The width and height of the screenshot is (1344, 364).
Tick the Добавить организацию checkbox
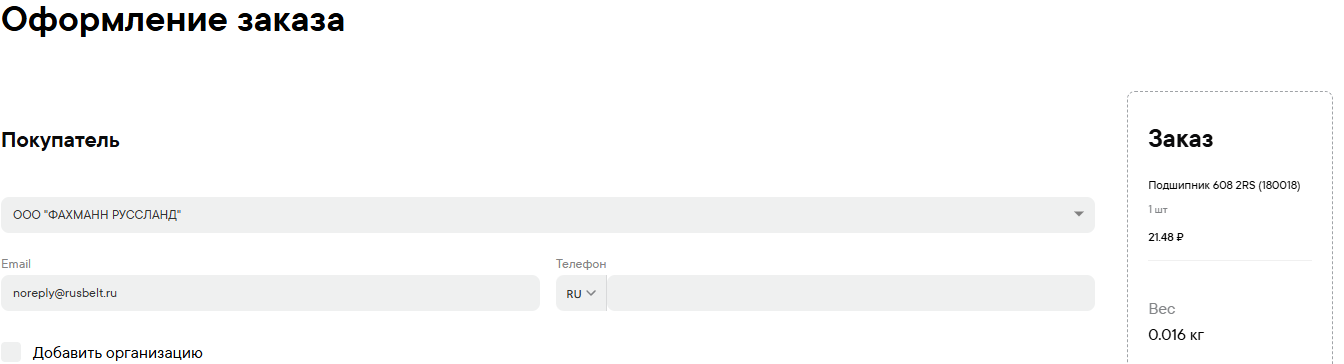click(11, 352)
